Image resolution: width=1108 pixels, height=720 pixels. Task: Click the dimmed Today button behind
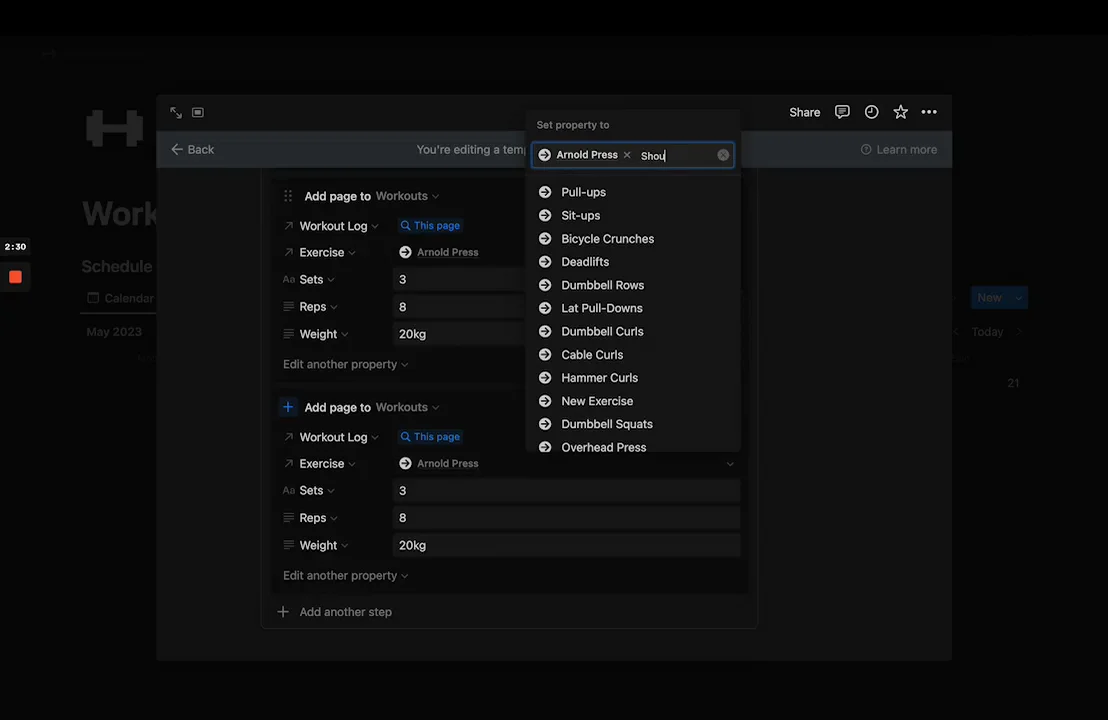(987, 331)
